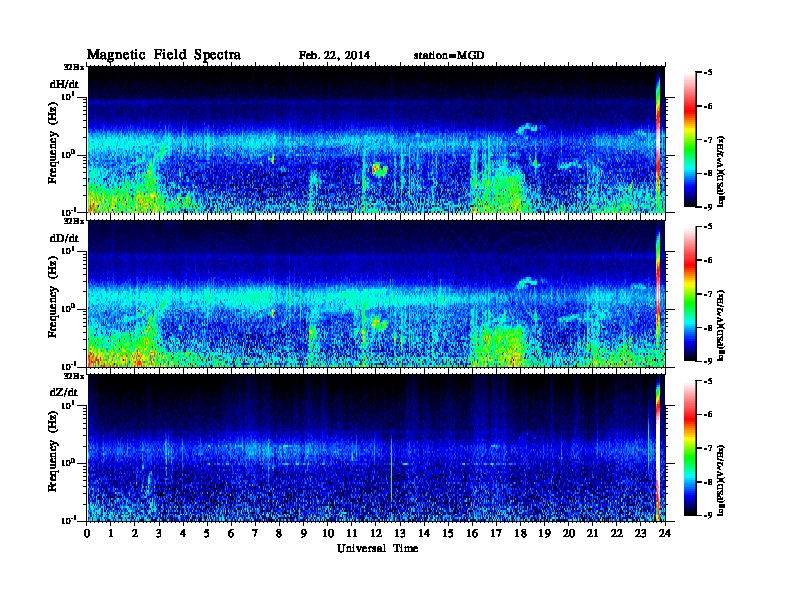Click the time axis tick label "18"
This screenshot has width=792, height=612.
point(520,533)
